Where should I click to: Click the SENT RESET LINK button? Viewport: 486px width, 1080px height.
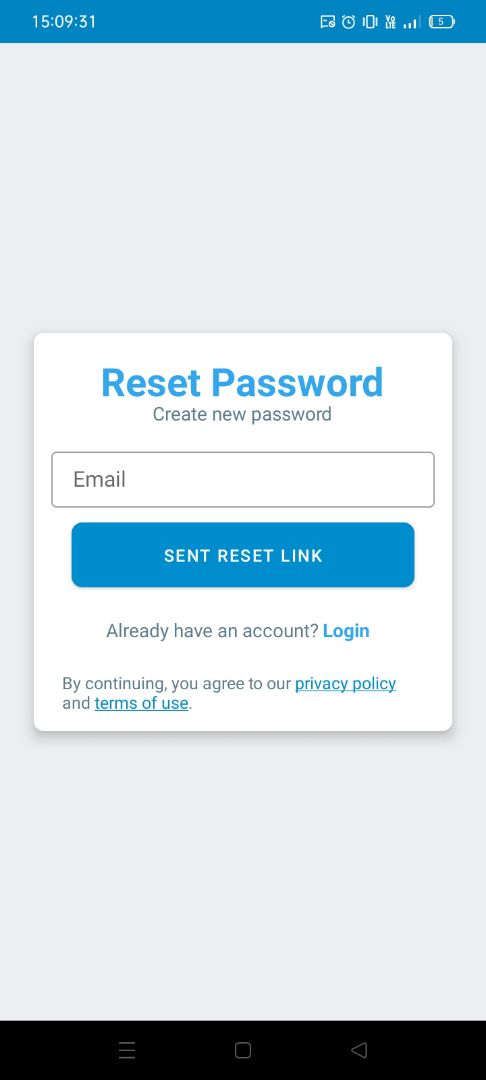[243, 555]
